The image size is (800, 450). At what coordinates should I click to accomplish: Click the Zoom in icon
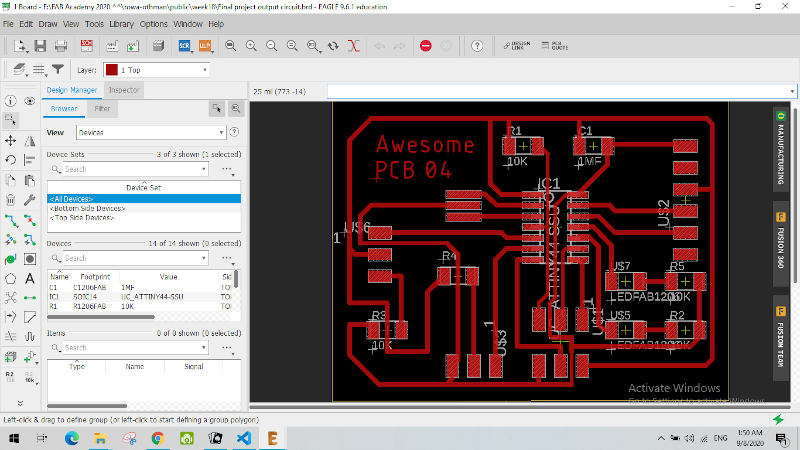pos(251,46)
